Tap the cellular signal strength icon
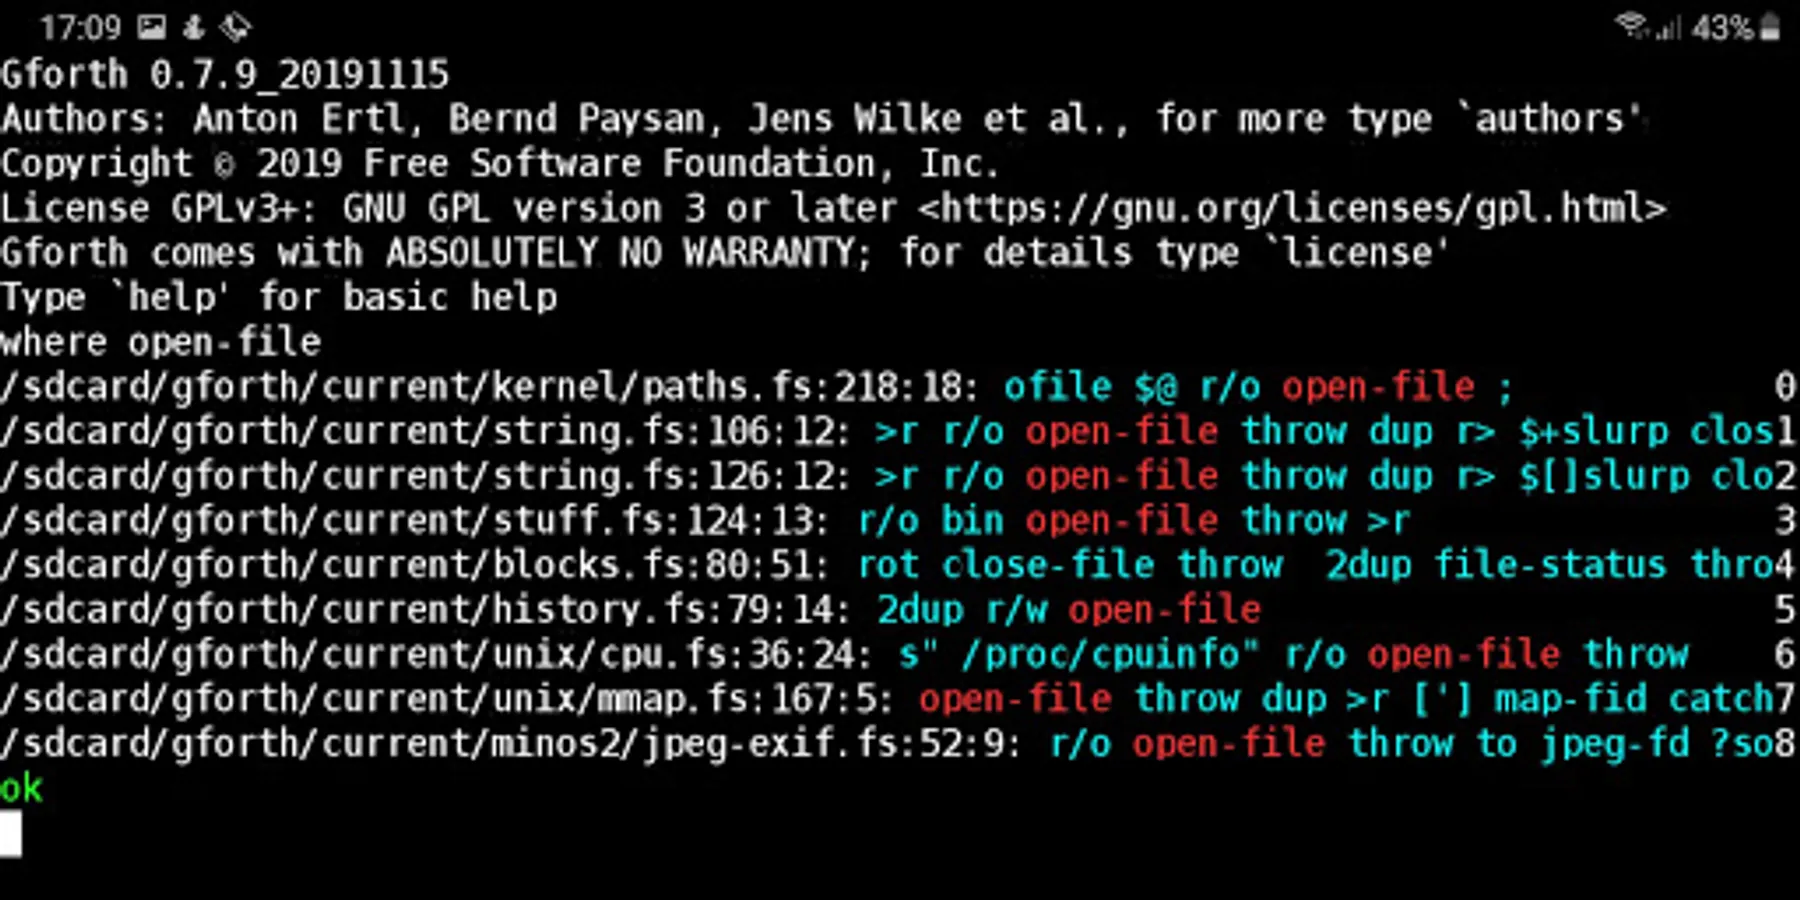The width and height of the screenshot is (1800, 900). 1667,27
